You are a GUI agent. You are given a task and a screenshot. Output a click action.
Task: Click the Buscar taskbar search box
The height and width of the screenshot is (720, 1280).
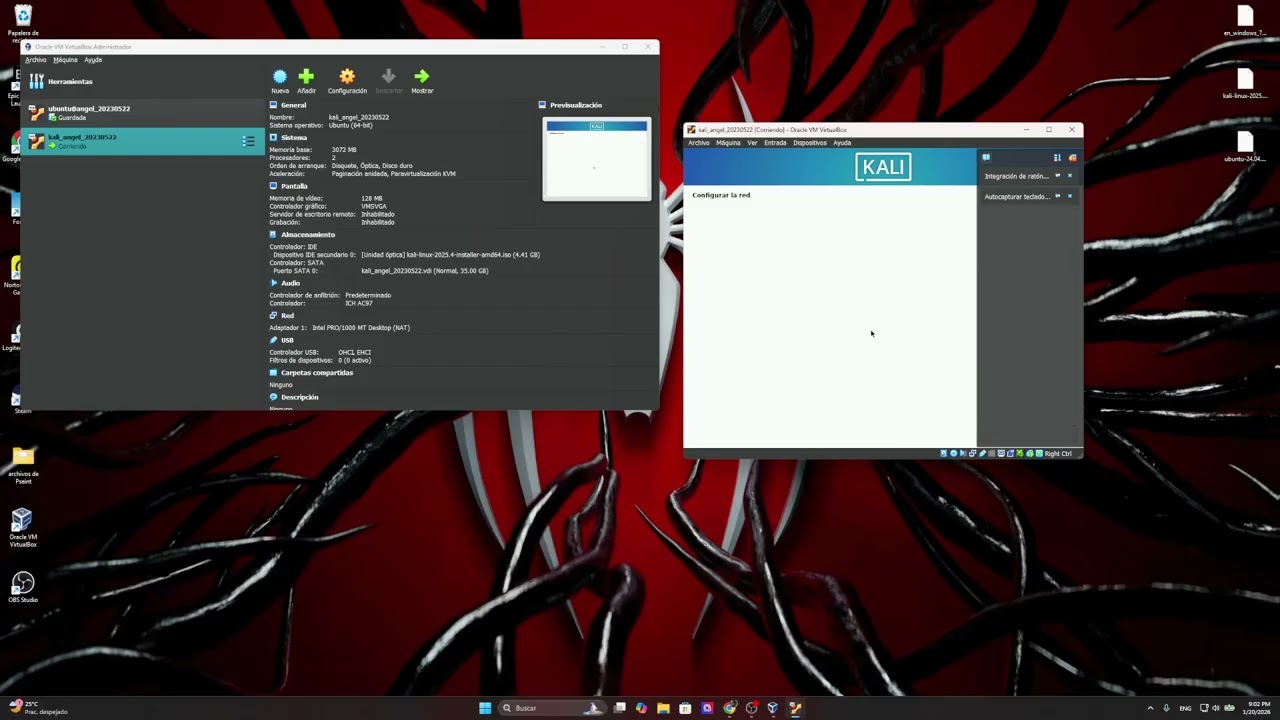tap(551, 708)
